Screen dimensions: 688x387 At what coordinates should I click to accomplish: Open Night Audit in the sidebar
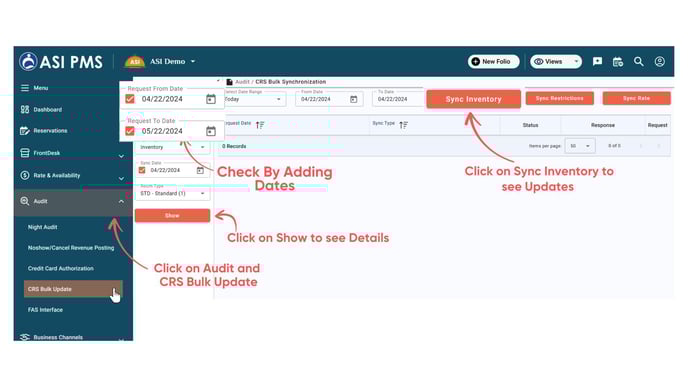[43, 227]
